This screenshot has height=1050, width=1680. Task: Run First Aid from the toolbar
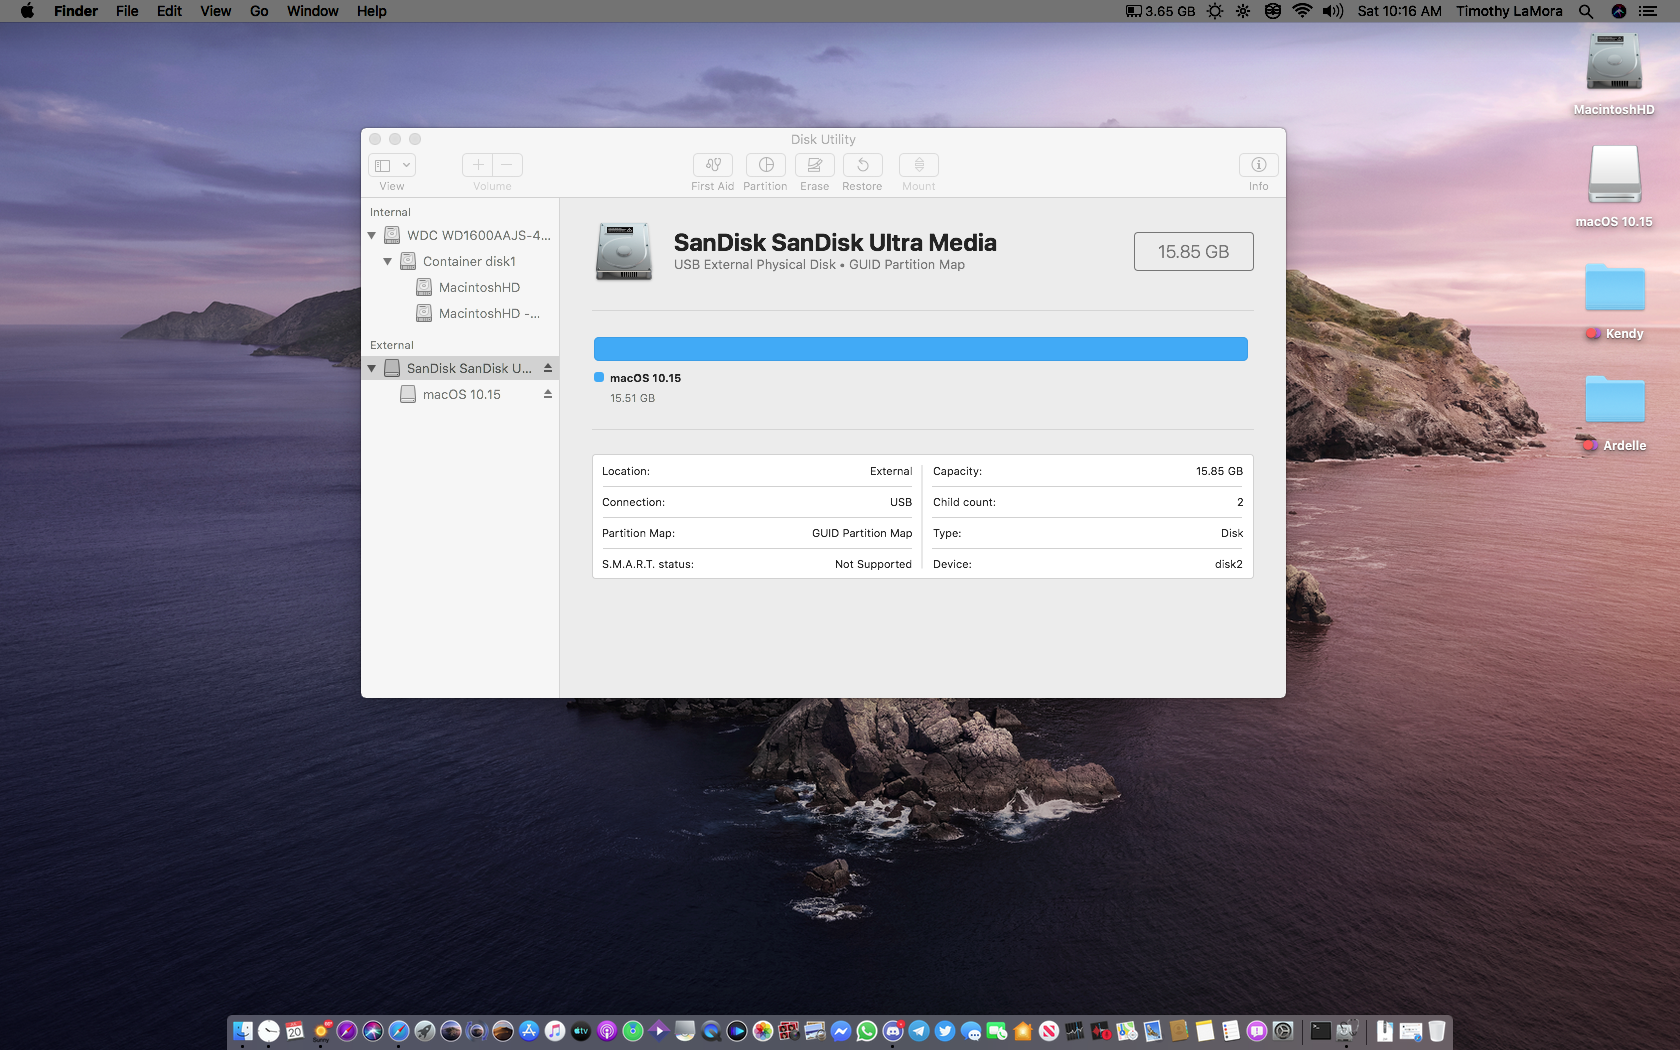coord(712,165)
